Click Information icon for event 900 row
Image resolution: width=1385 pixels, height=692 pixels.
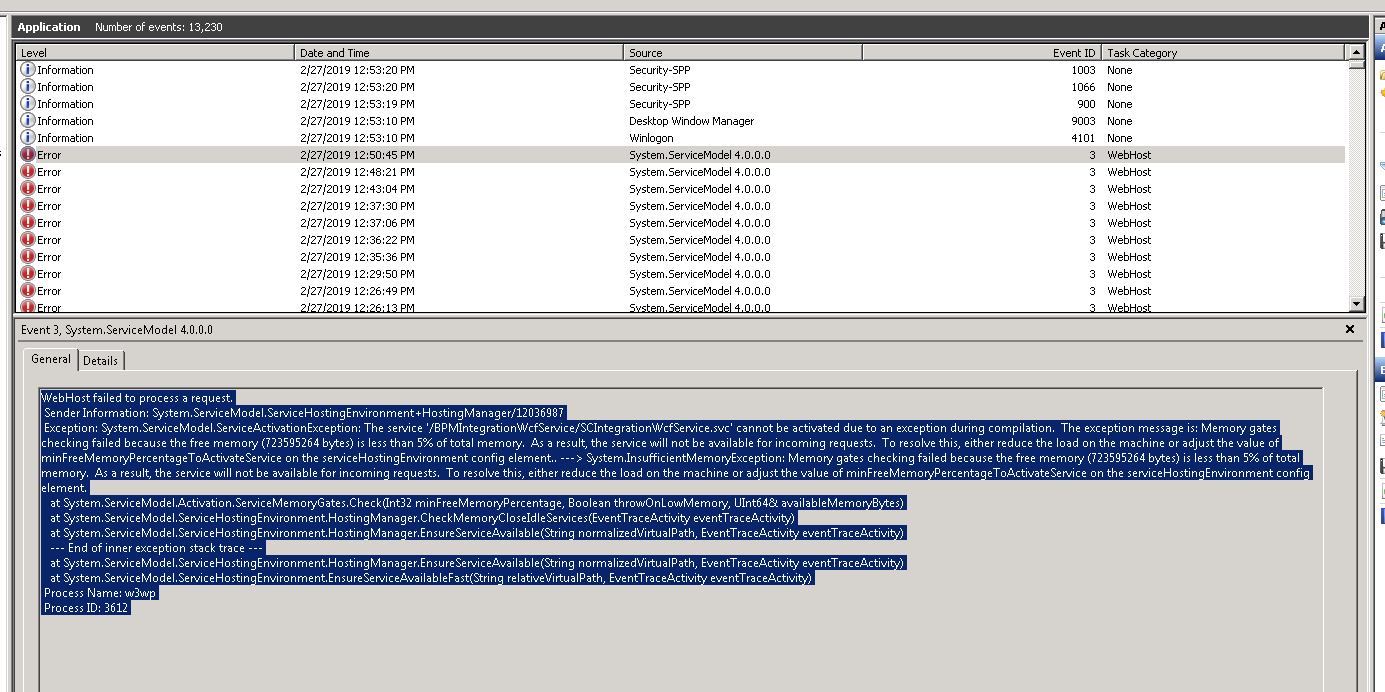click(x=28, y=104)
